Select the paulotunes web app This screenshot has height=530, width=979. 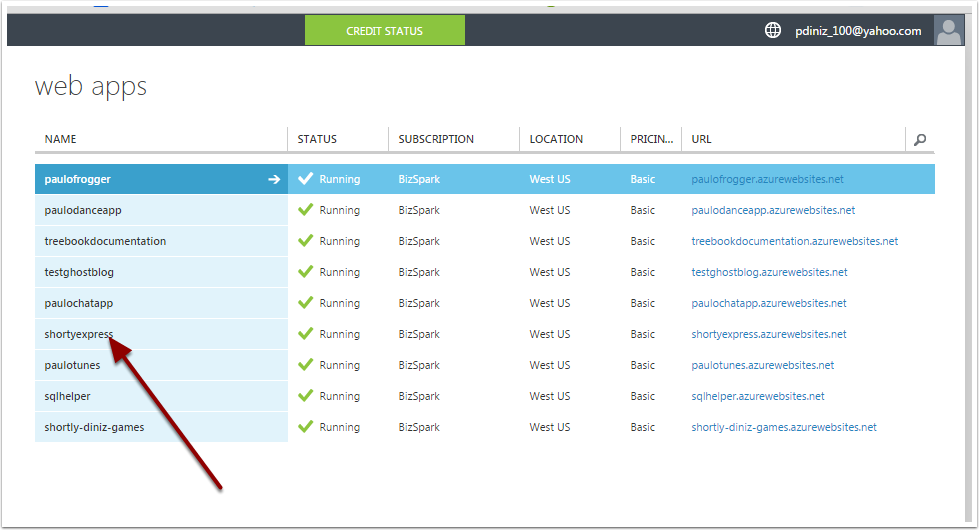click(x=72, y=365)
